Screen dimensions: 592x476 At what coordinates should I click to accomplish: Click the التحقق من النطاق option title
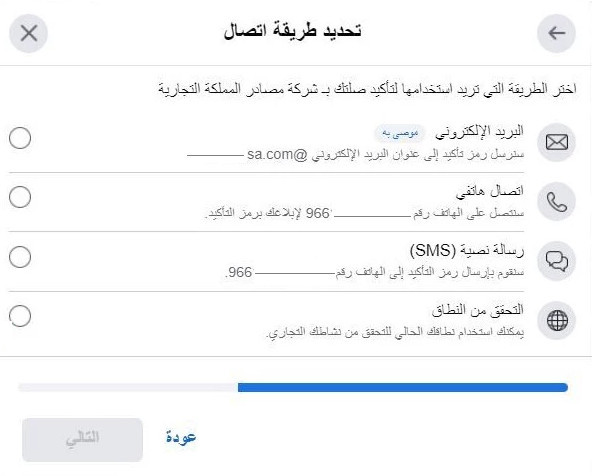(x=478, y=310)
